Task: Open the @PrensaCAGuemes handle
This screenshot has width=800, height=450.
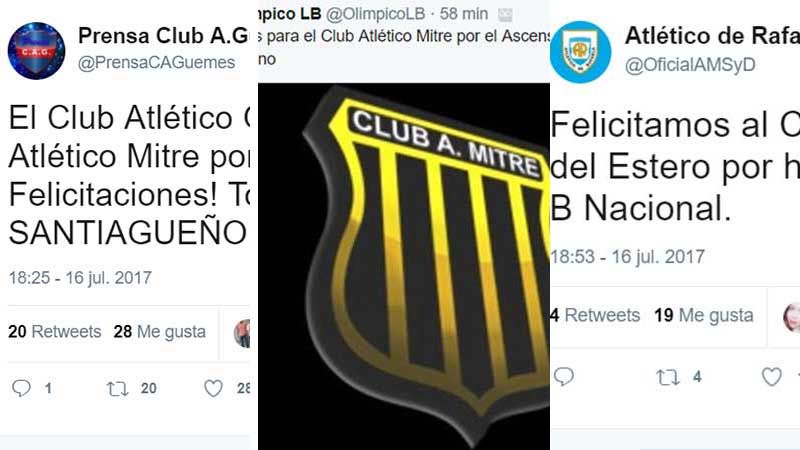Action: (x=156, y=62)
